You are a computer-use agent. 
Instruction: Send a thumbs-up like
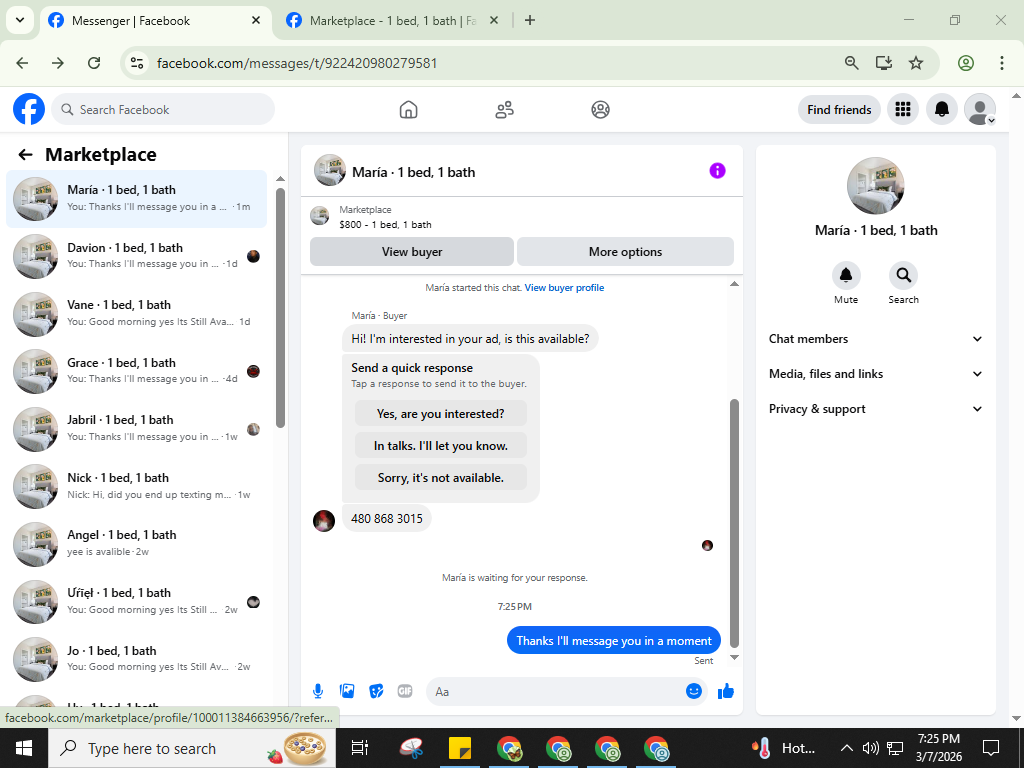(x=726, y=691)
